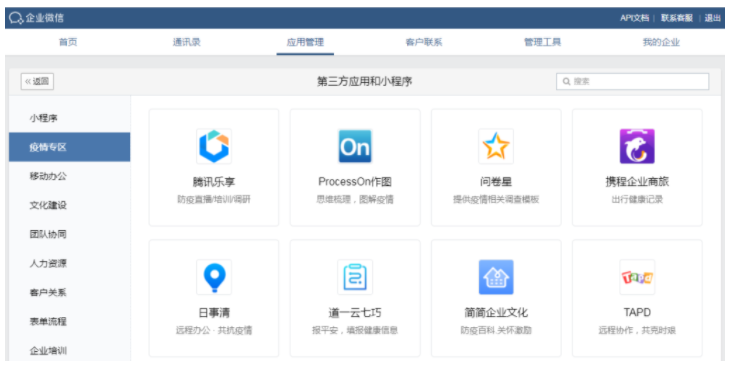Select 企业培训 category in sidebar
This screenshot has height=374, width=733.
point(70,350)
